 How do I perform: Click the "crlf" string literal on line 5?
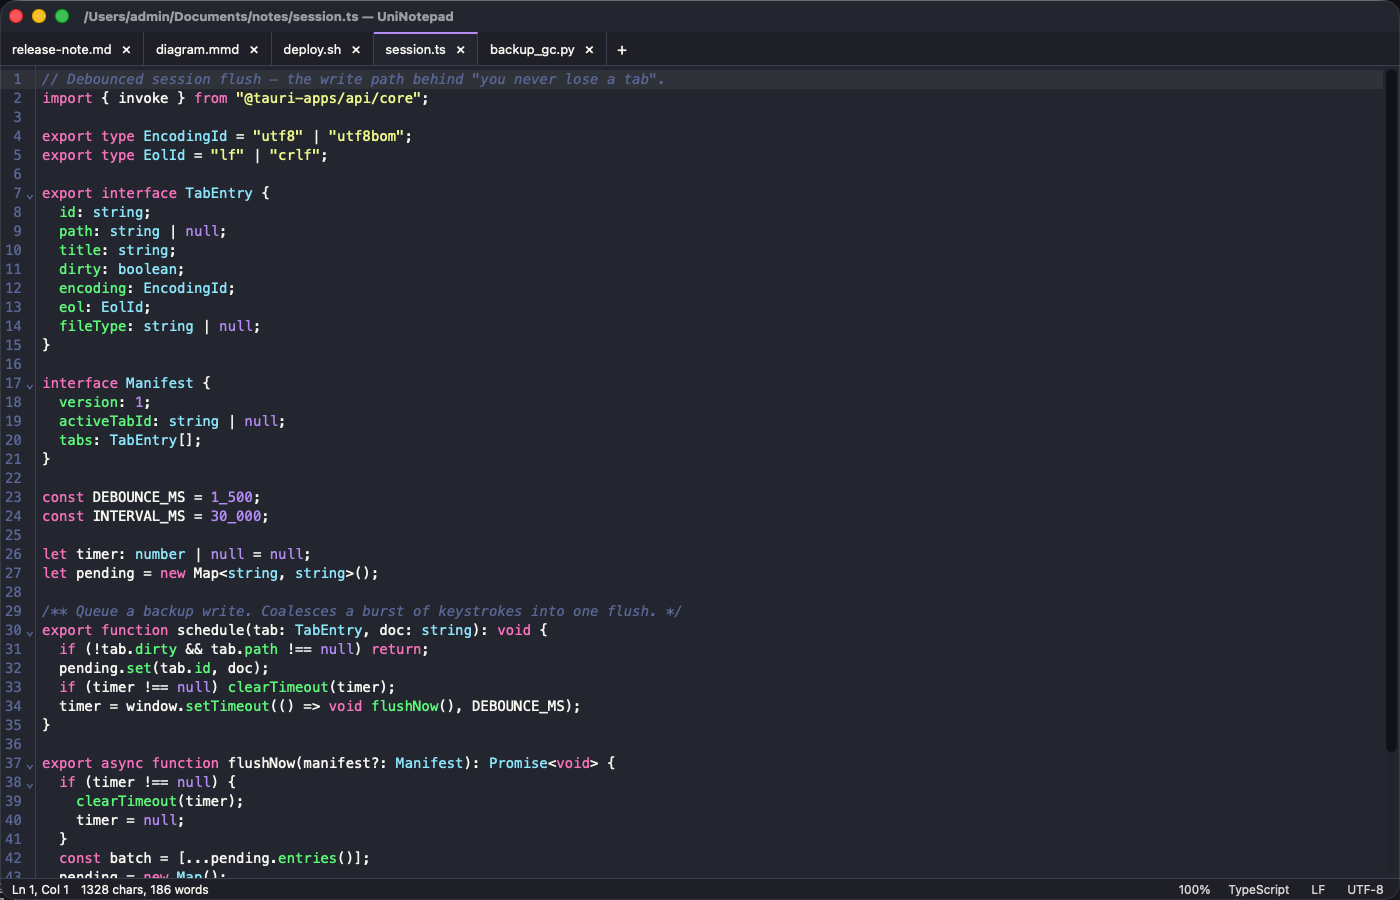point(294,155)
